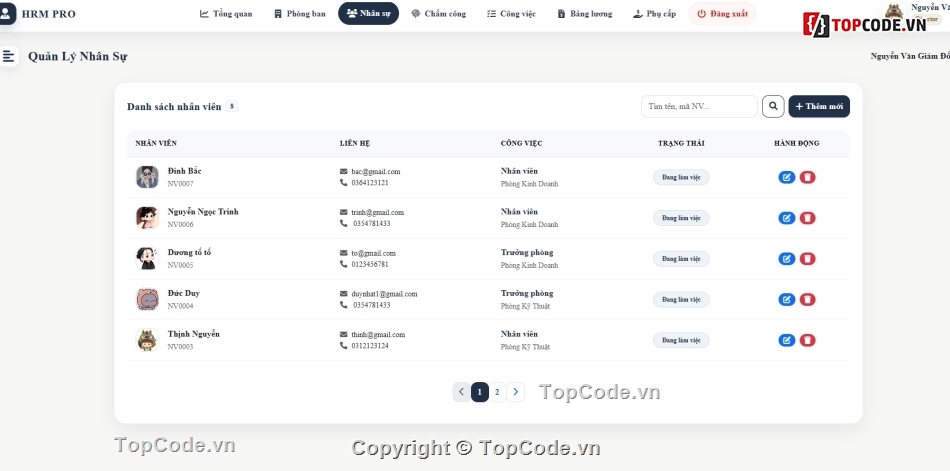
Task: Delete Đinh Bắc using trash icon
Action: tap(807, 177)
